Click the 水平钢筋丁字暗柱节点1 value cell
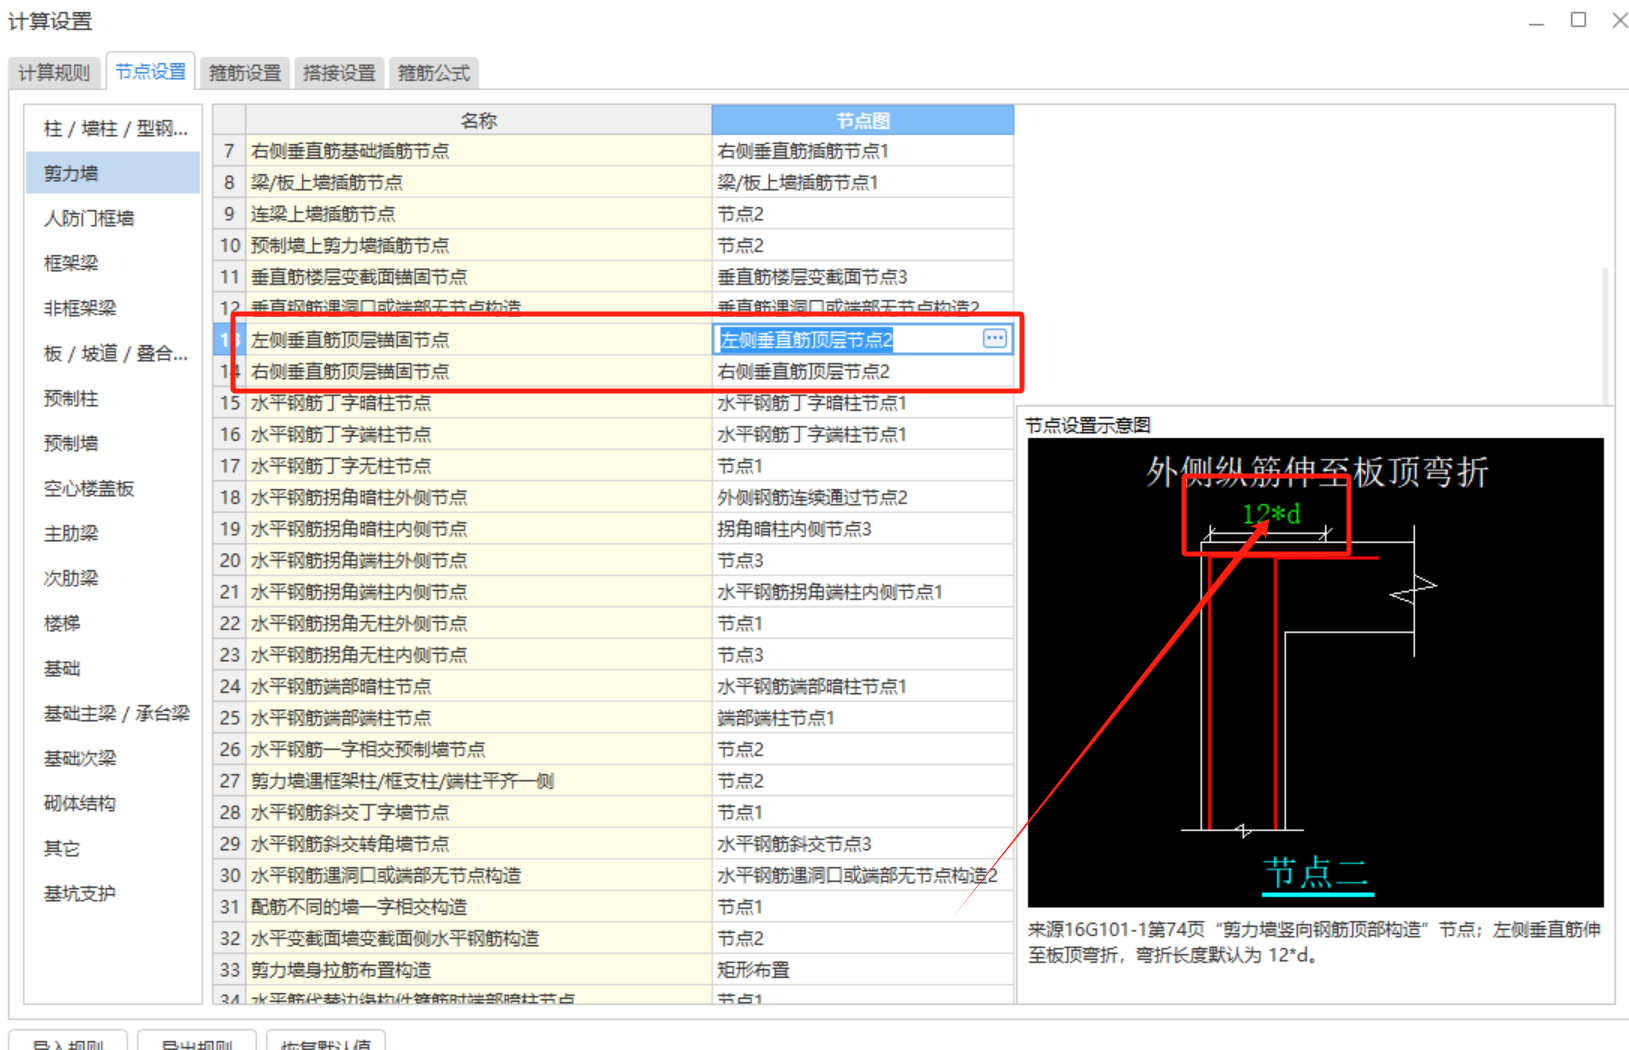 863,403
